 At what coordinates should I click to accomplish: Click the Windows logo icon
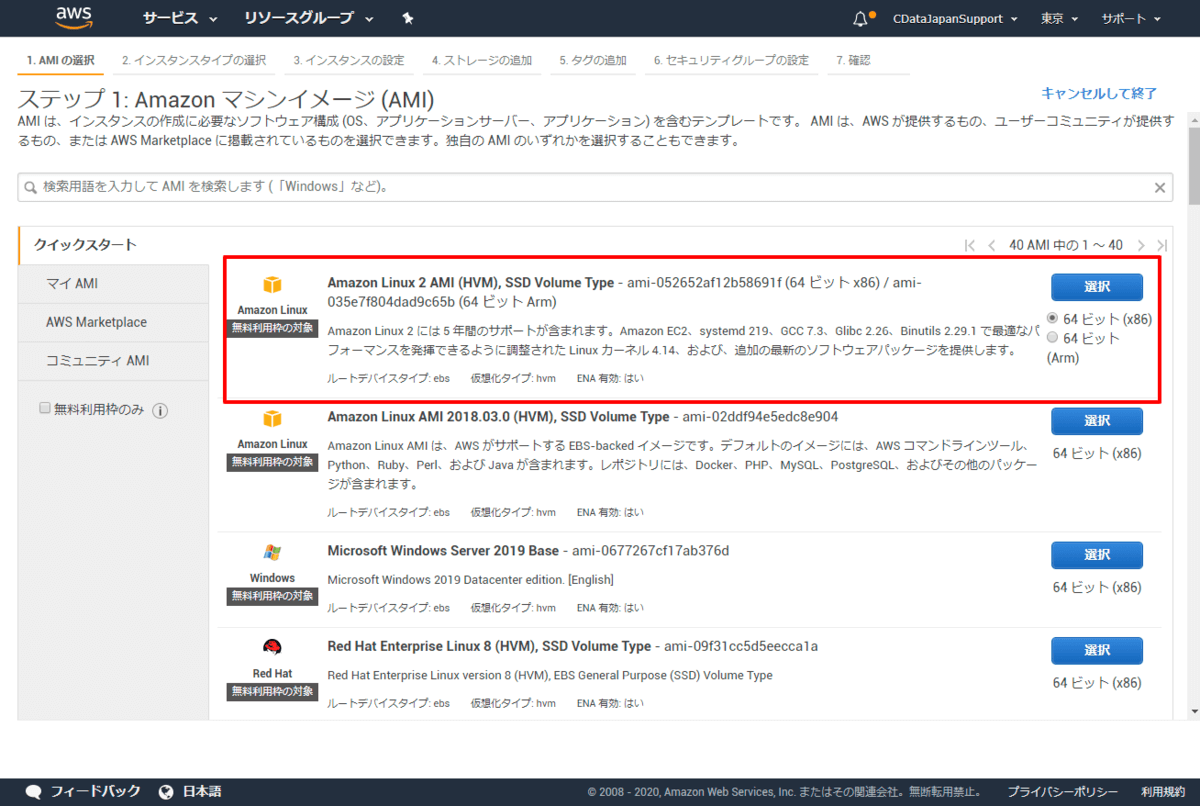[272, 552]
